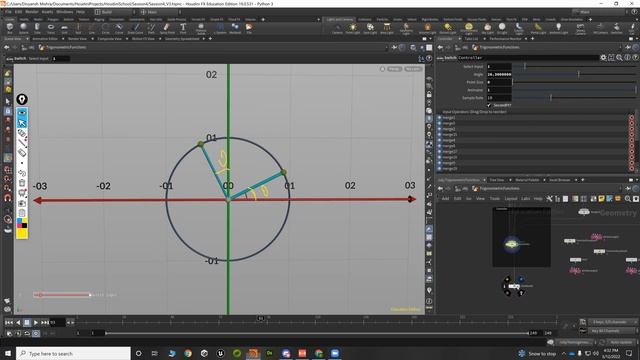Toggle the lock icon beside the viewport
Image resolution: width=640 pixels, height=360 pixels.
tap(429, 94)
